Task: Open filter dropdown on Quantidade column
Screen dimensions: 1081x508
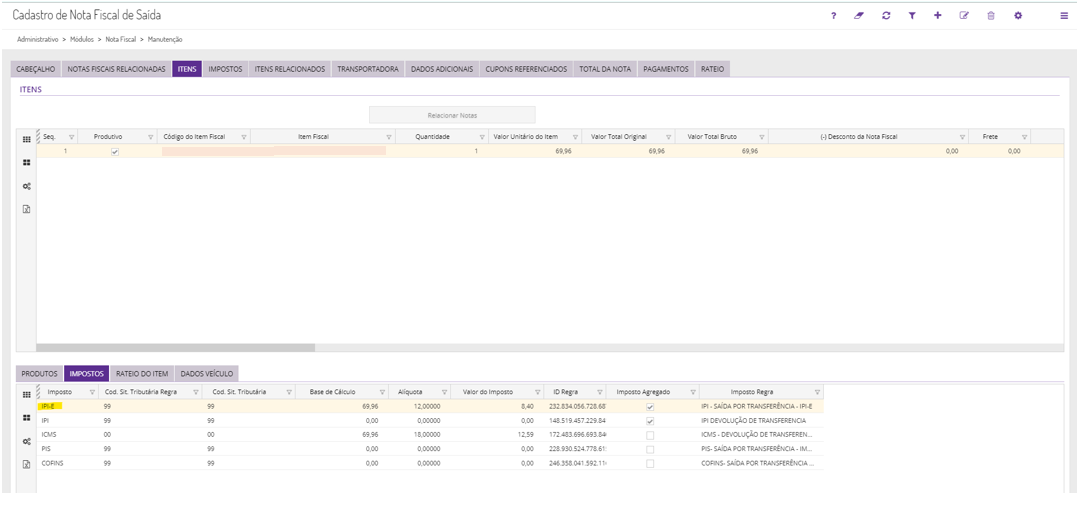Action: pyautogui.click(x=481, y=137)
